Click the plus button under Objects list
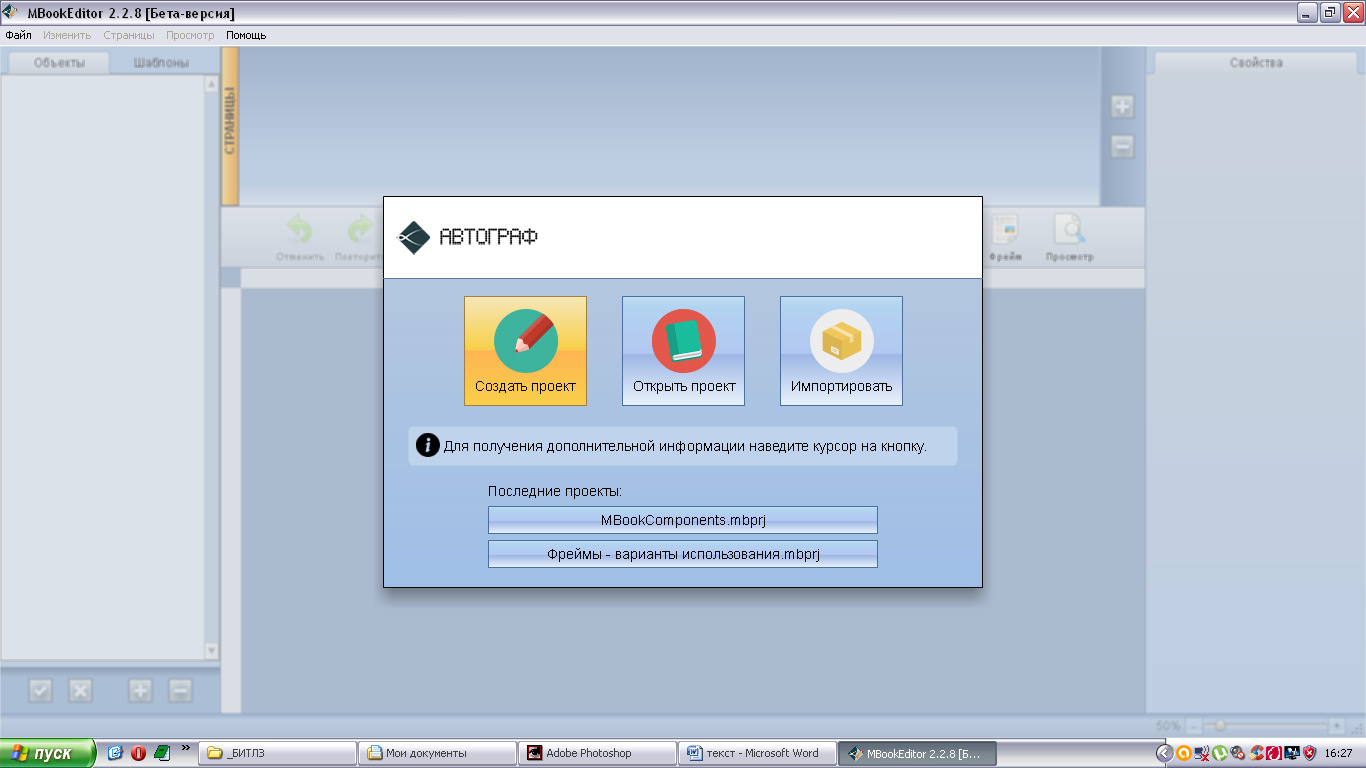Viewport: 1366px width, 768px height. (140, 690)
